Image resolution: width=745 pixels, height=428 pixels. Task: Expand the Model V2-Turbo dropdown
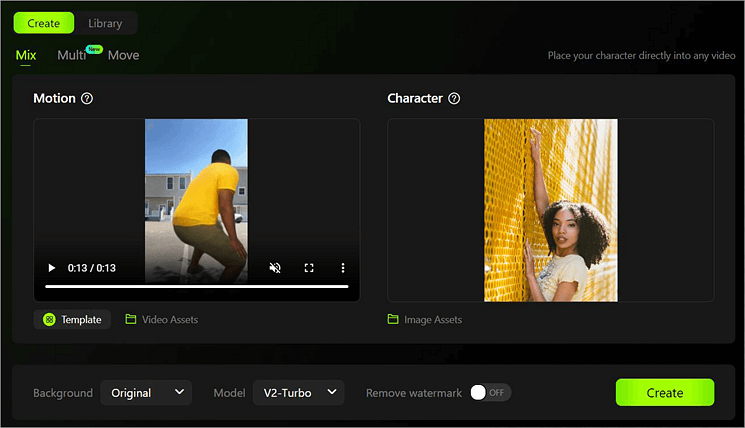(x=298, y=393)
